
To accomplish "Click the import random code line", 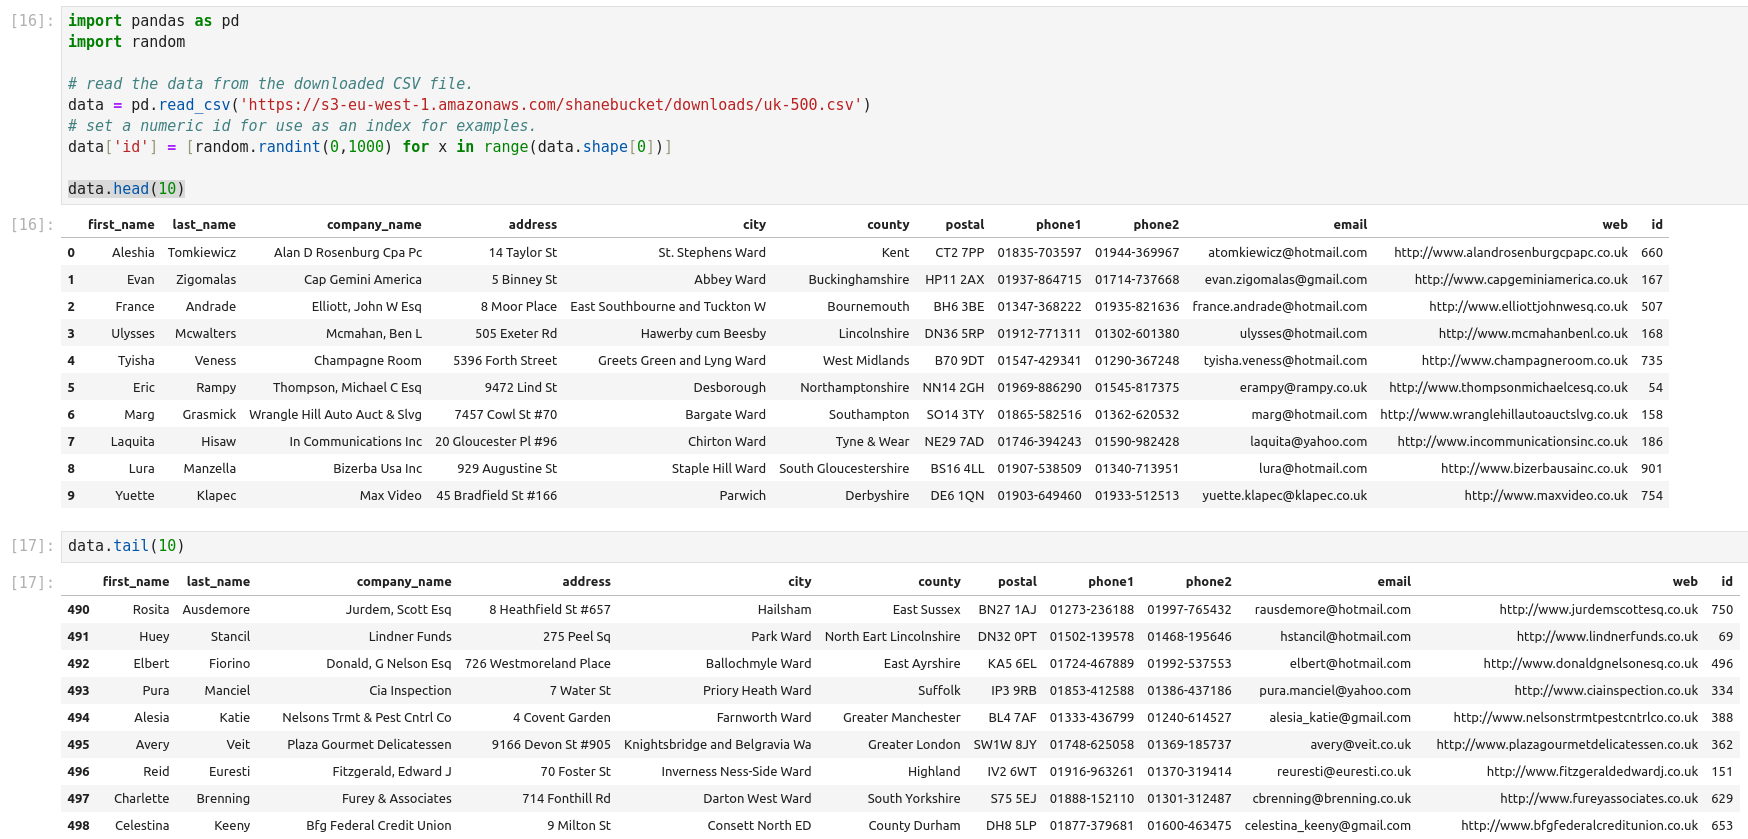I will click(x=126, y=42).
